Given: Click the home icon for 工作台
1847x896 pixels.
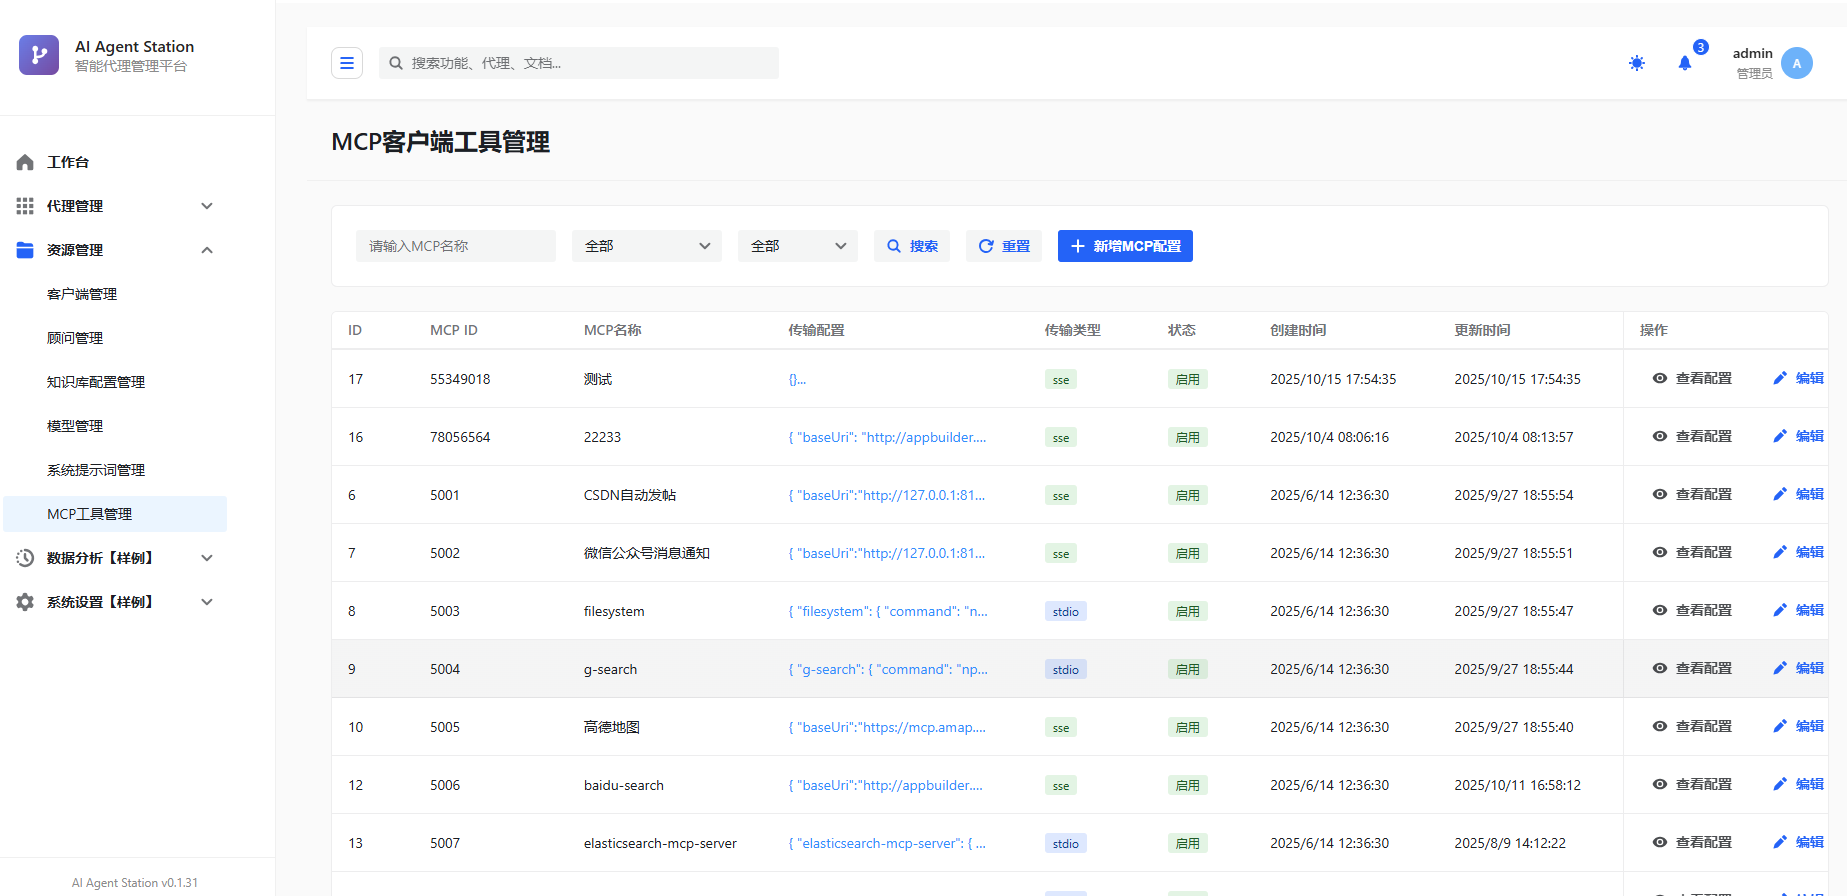Looking at the screenshot, I should tap(25, 162).
